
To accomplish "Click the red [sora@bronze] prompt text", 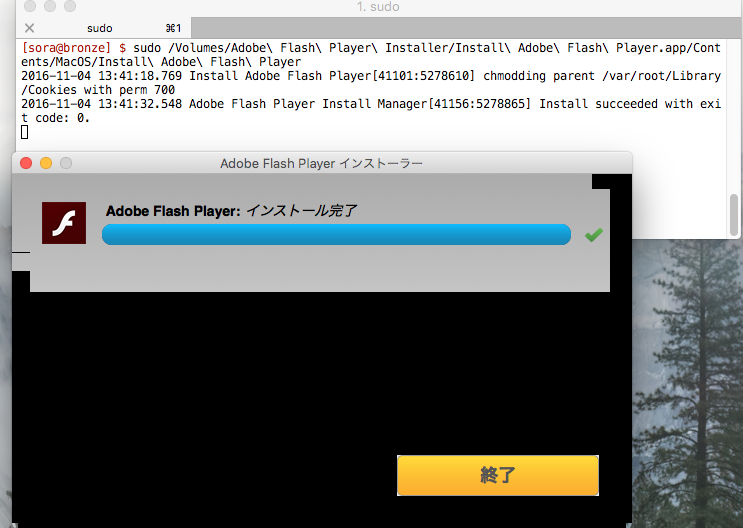I will 68,48.
